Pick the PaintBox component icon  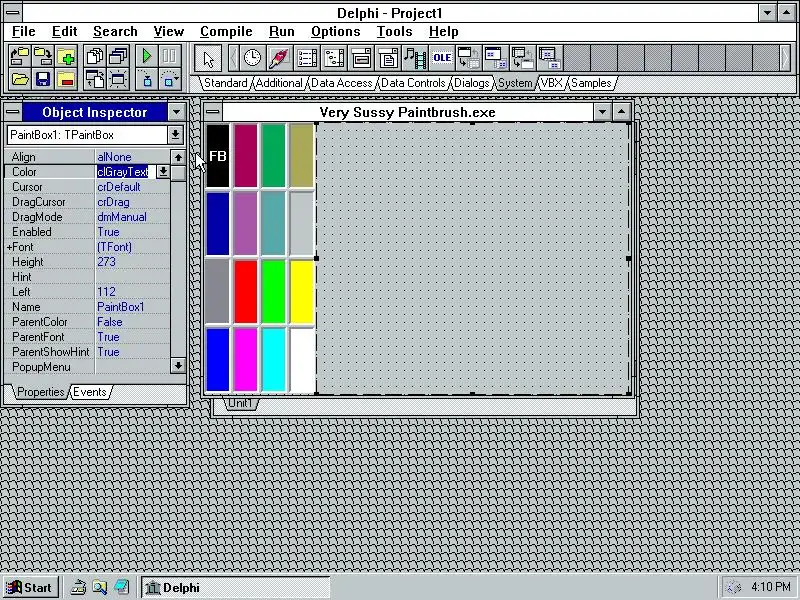tap(279, 58)
